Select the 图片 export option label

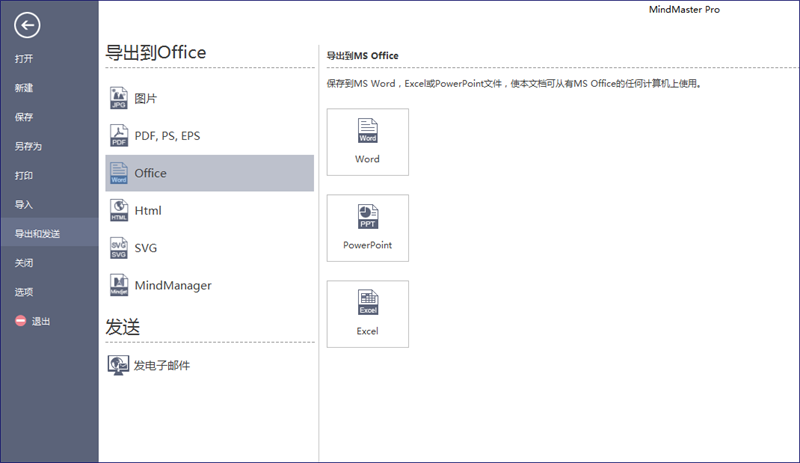(145, 98)
